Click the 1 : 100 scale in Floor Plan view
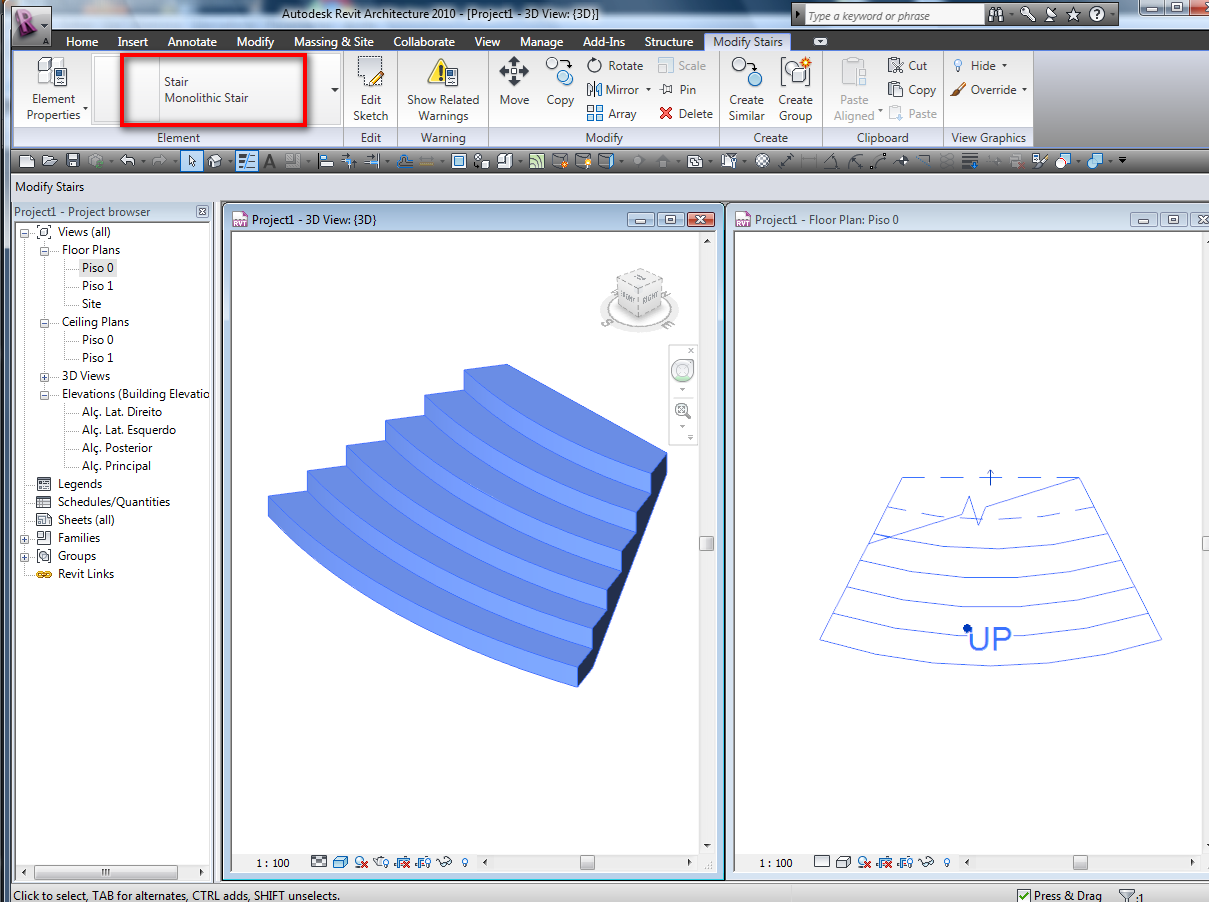Image resolution: width=1209 pixels, height=902 pixels. [775, 863]
